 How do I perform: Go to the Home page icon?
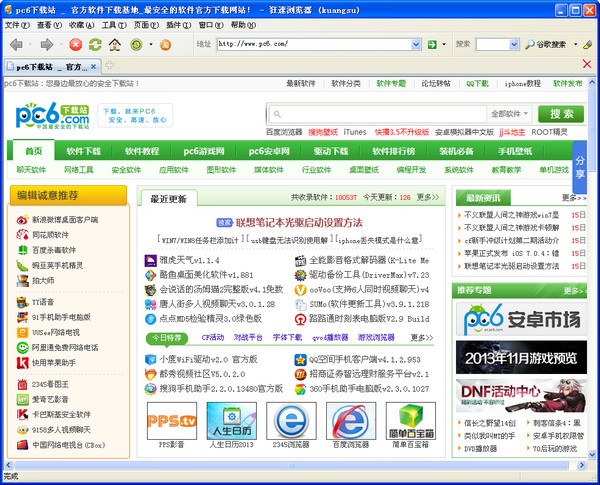(x=115, y=45)
